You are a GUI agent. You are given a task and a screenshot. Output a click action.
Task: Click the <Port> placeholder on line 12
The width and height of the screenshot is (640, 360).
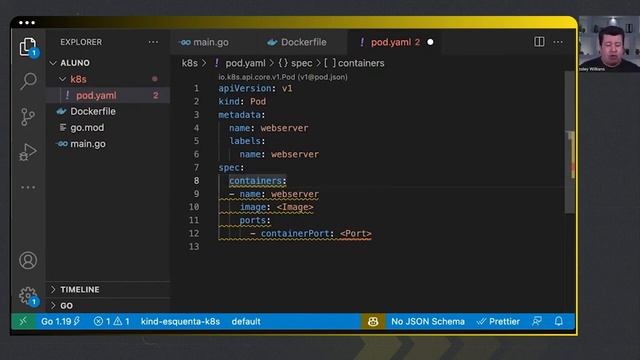(356, 233)
